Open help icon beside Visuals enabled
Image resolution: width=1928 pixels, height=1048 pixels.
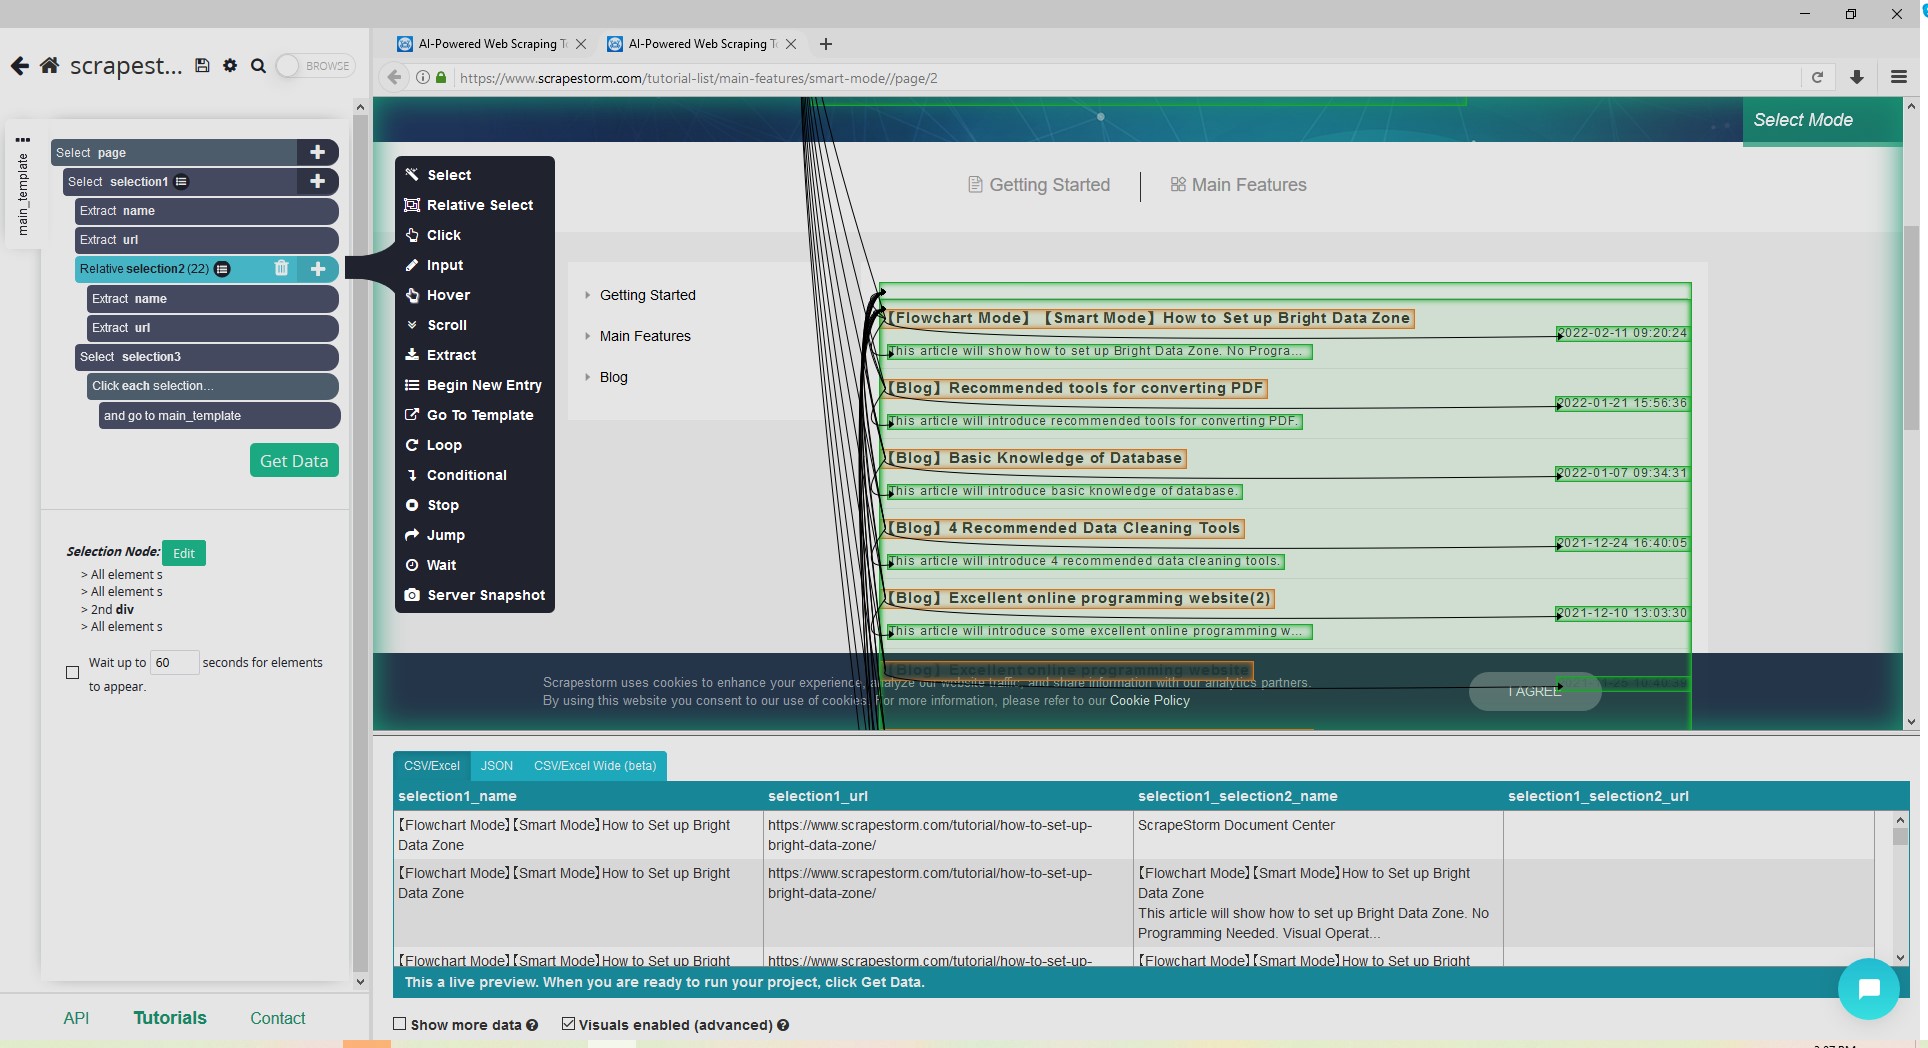pos(783,1025)
